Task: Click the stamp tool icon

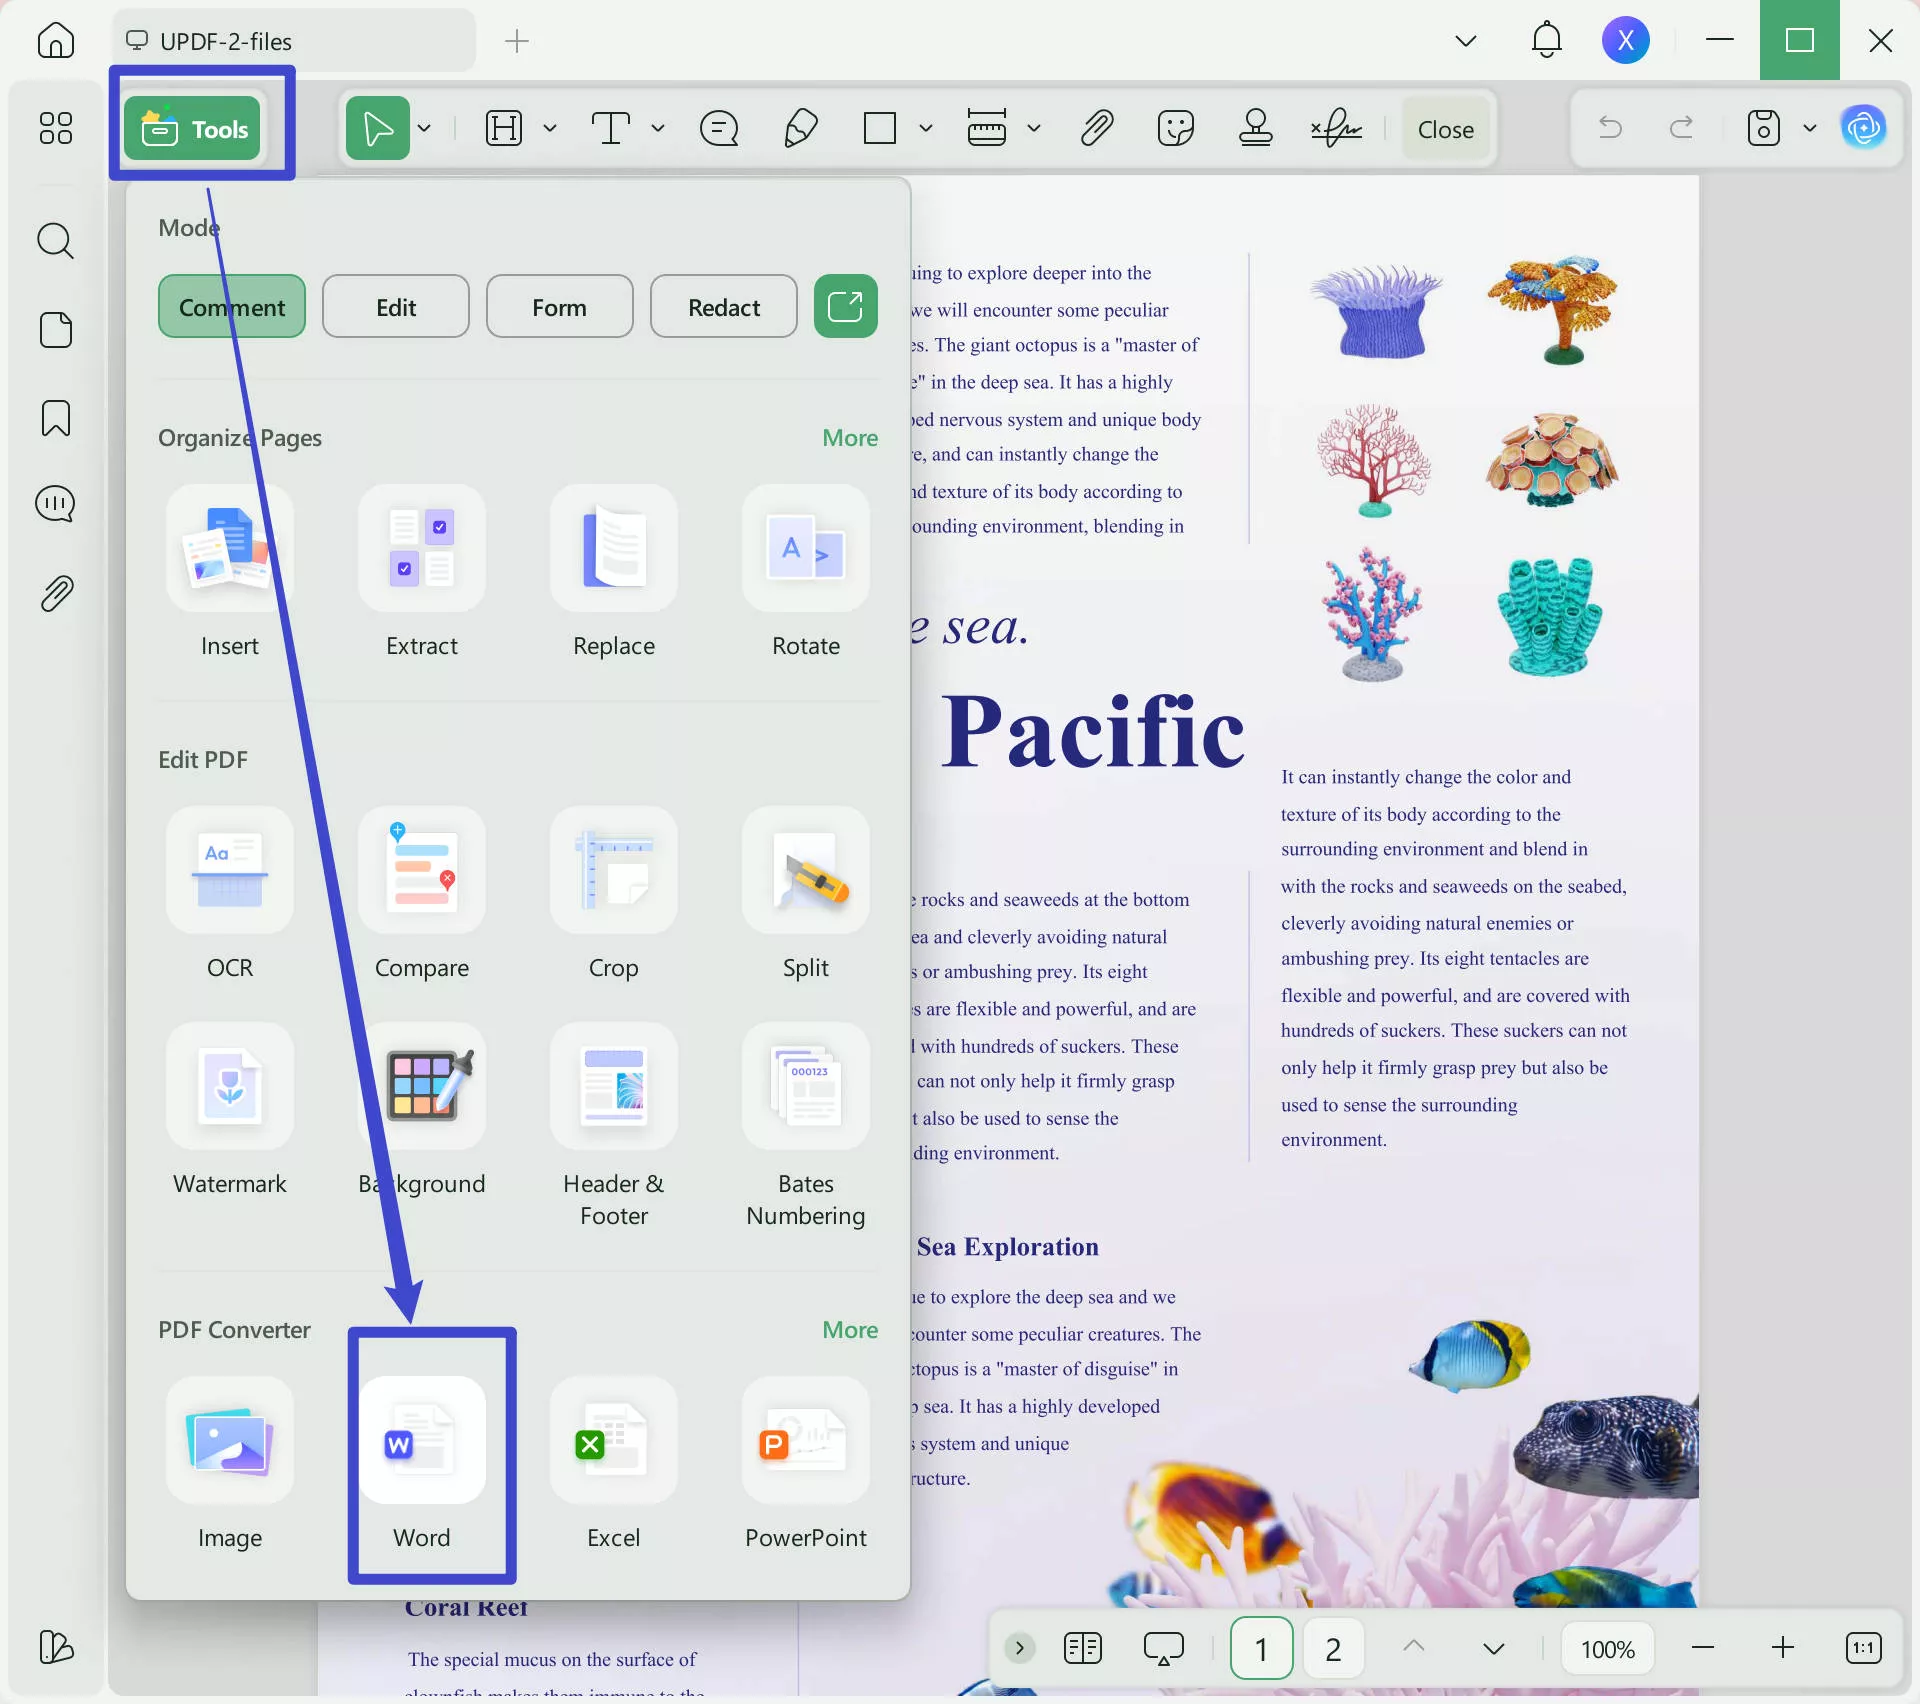Action: (1256, 128)
